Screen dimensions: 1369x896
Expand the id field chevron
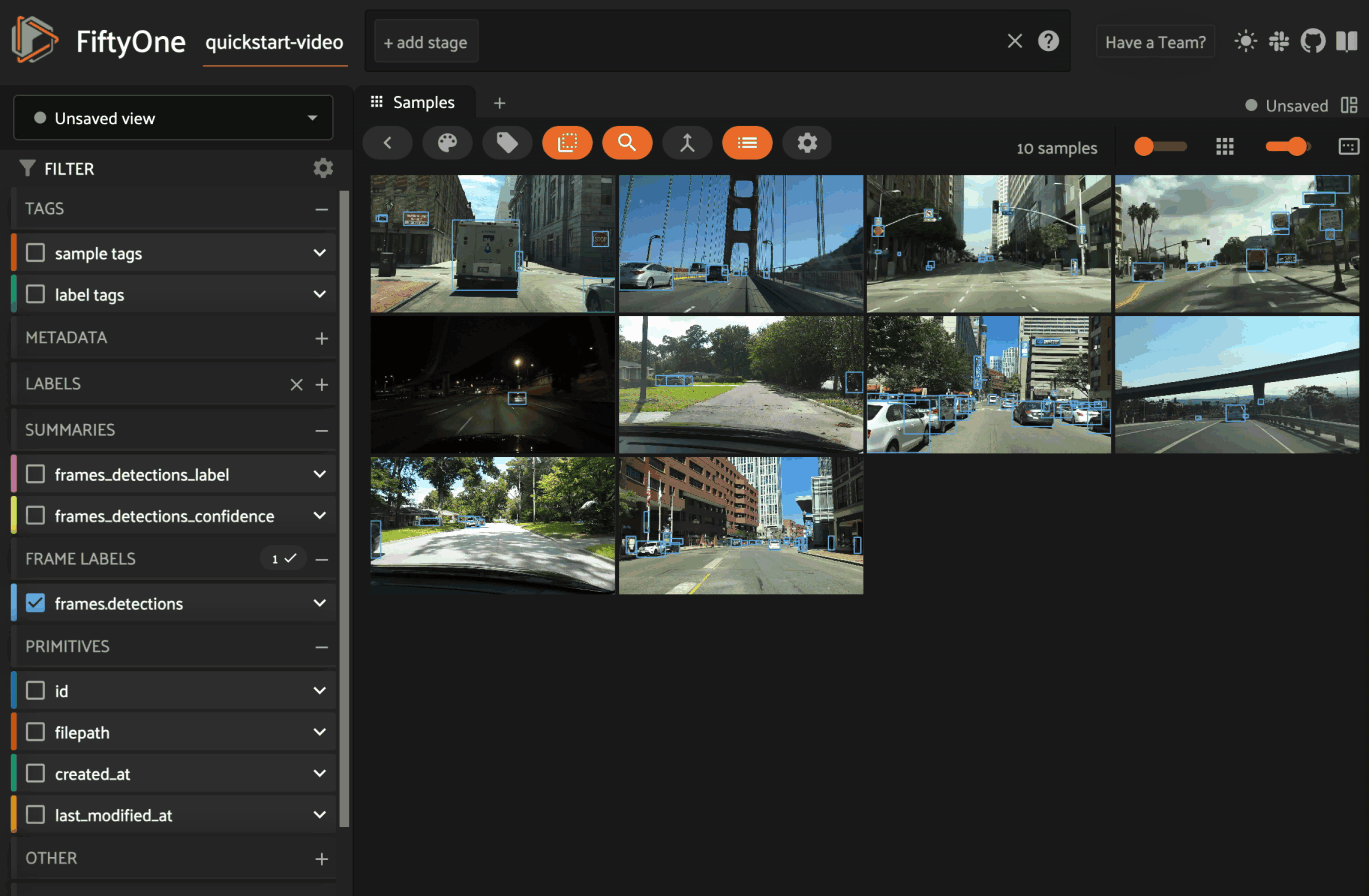pos(320,690)
